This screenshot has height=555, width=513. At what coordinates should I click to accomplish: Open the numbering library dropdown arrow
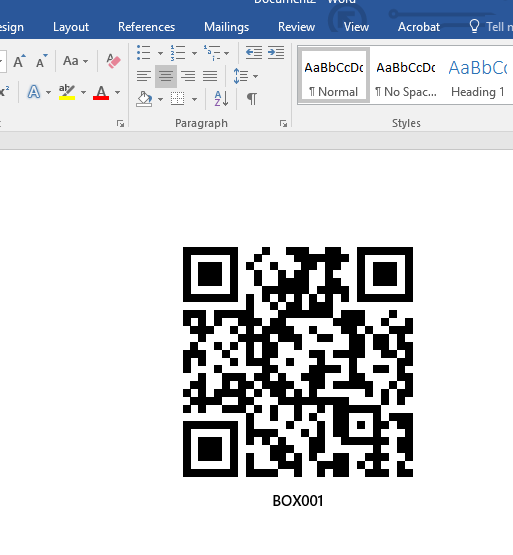click(x=194, y=53)
